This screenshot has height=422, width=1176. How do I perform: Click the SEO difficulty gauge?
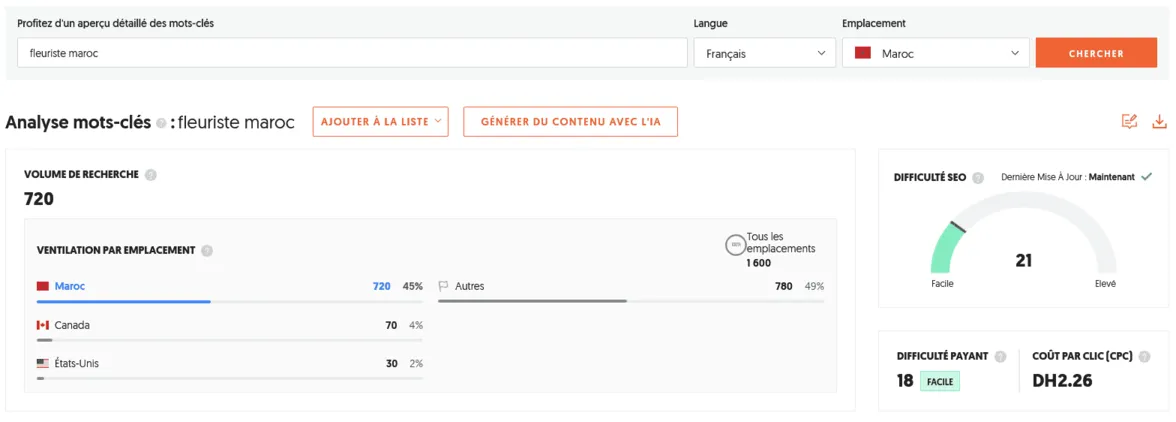coord(1024,232)
